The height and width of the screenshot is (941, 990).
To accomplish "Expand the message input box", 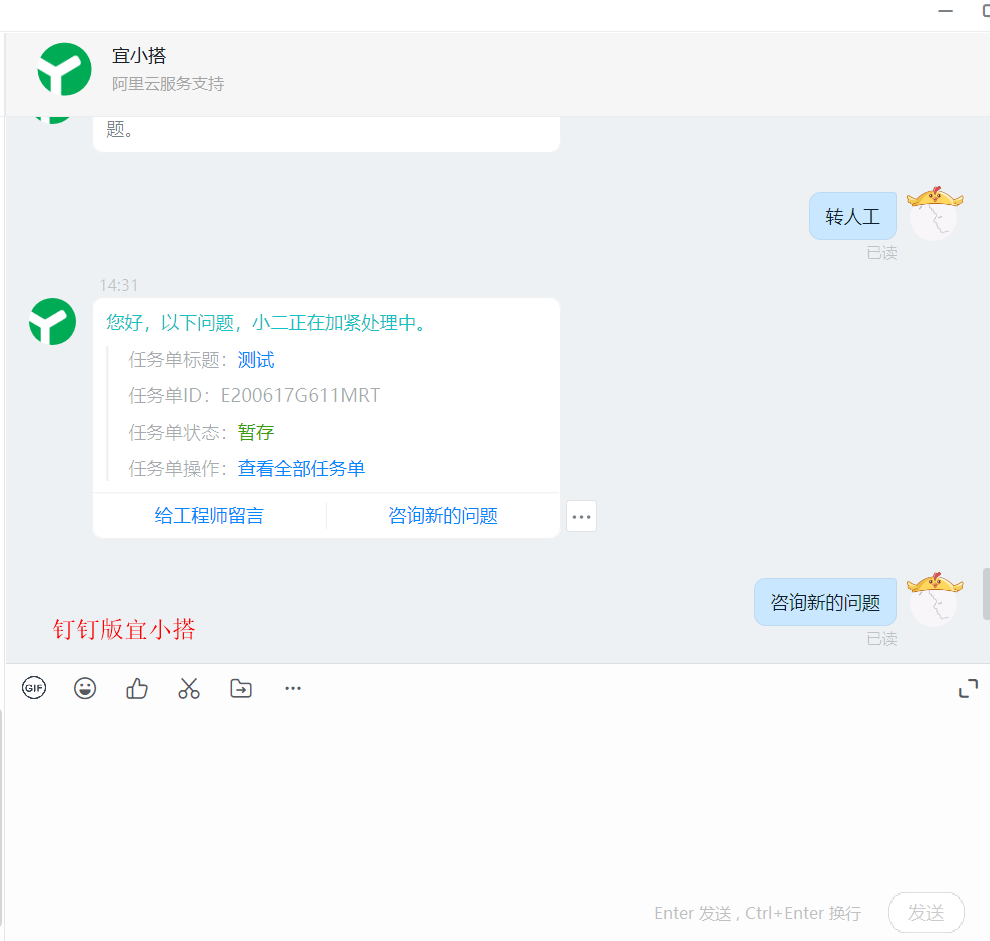I will [968, 688].
